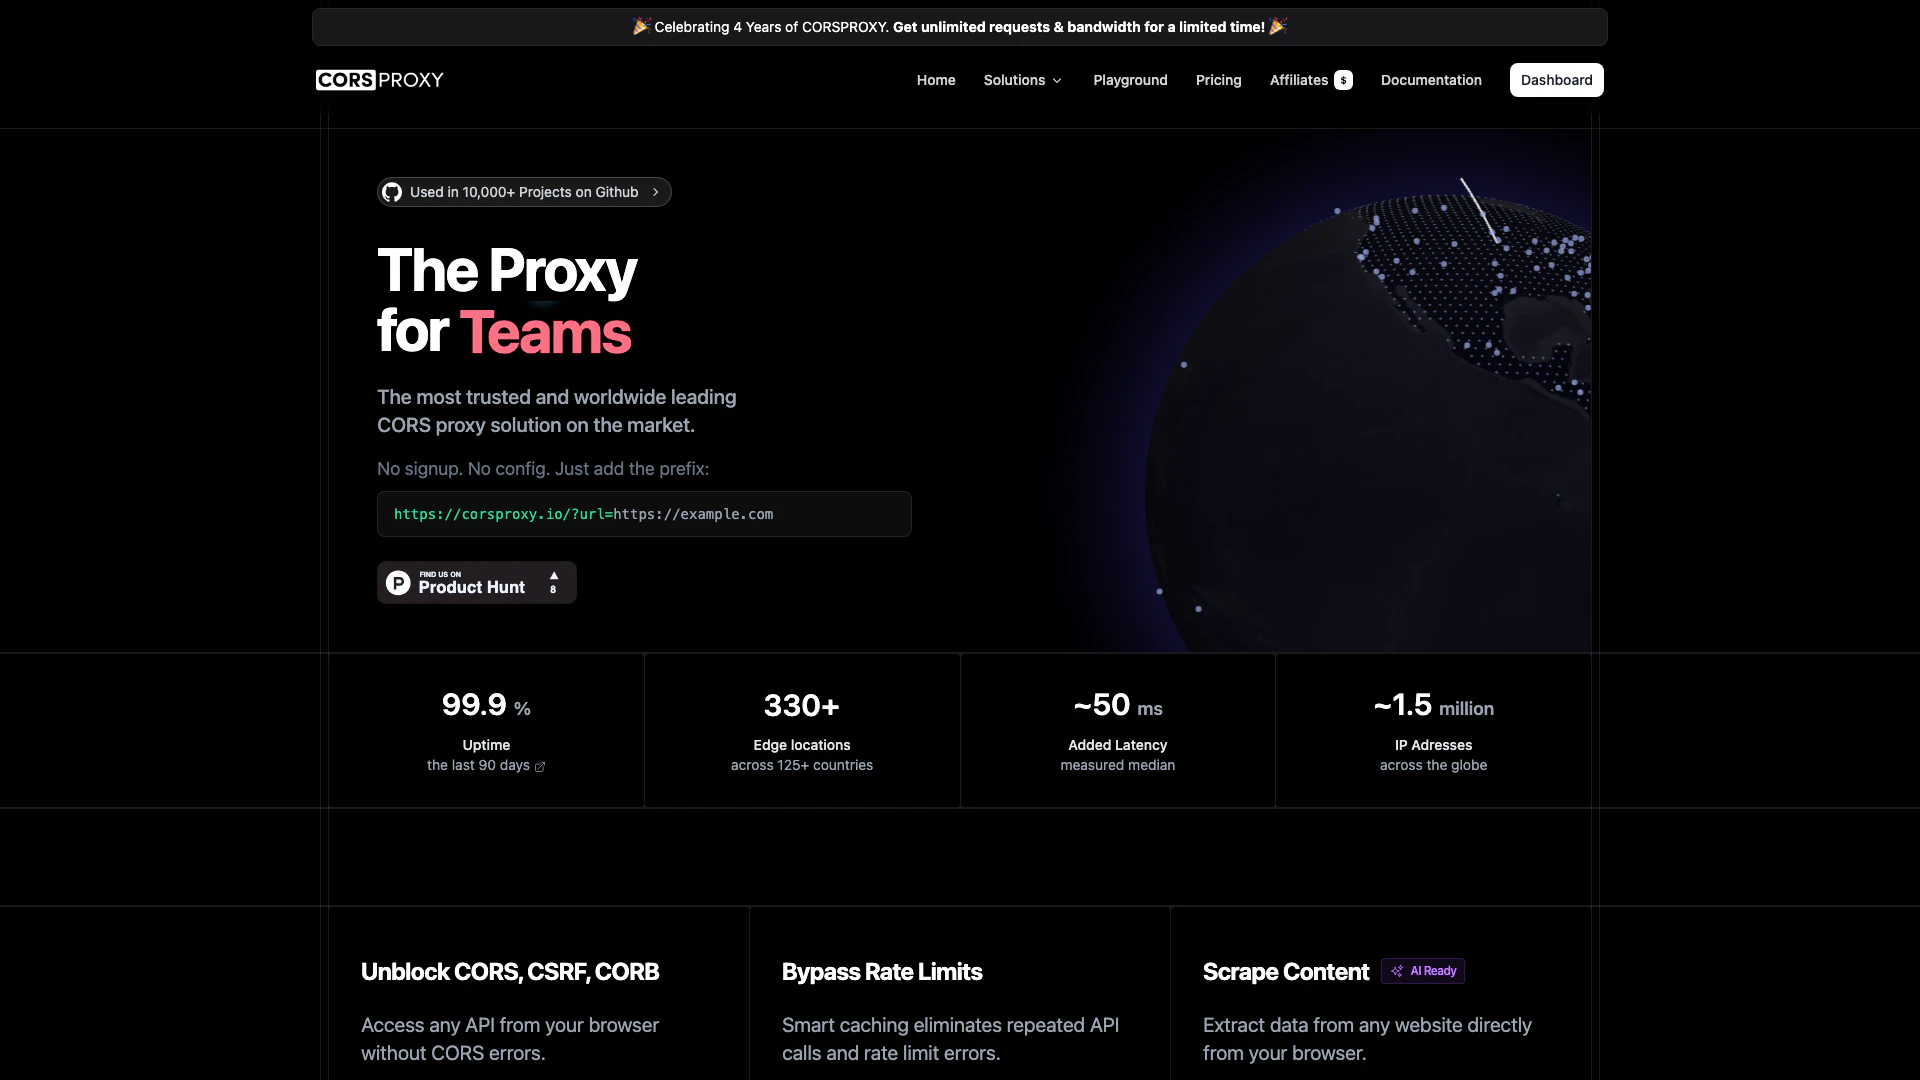Open the Pricing page
This screenshot has width=1920, height=1080.
pyautogui.click(x=1218, y=80)
